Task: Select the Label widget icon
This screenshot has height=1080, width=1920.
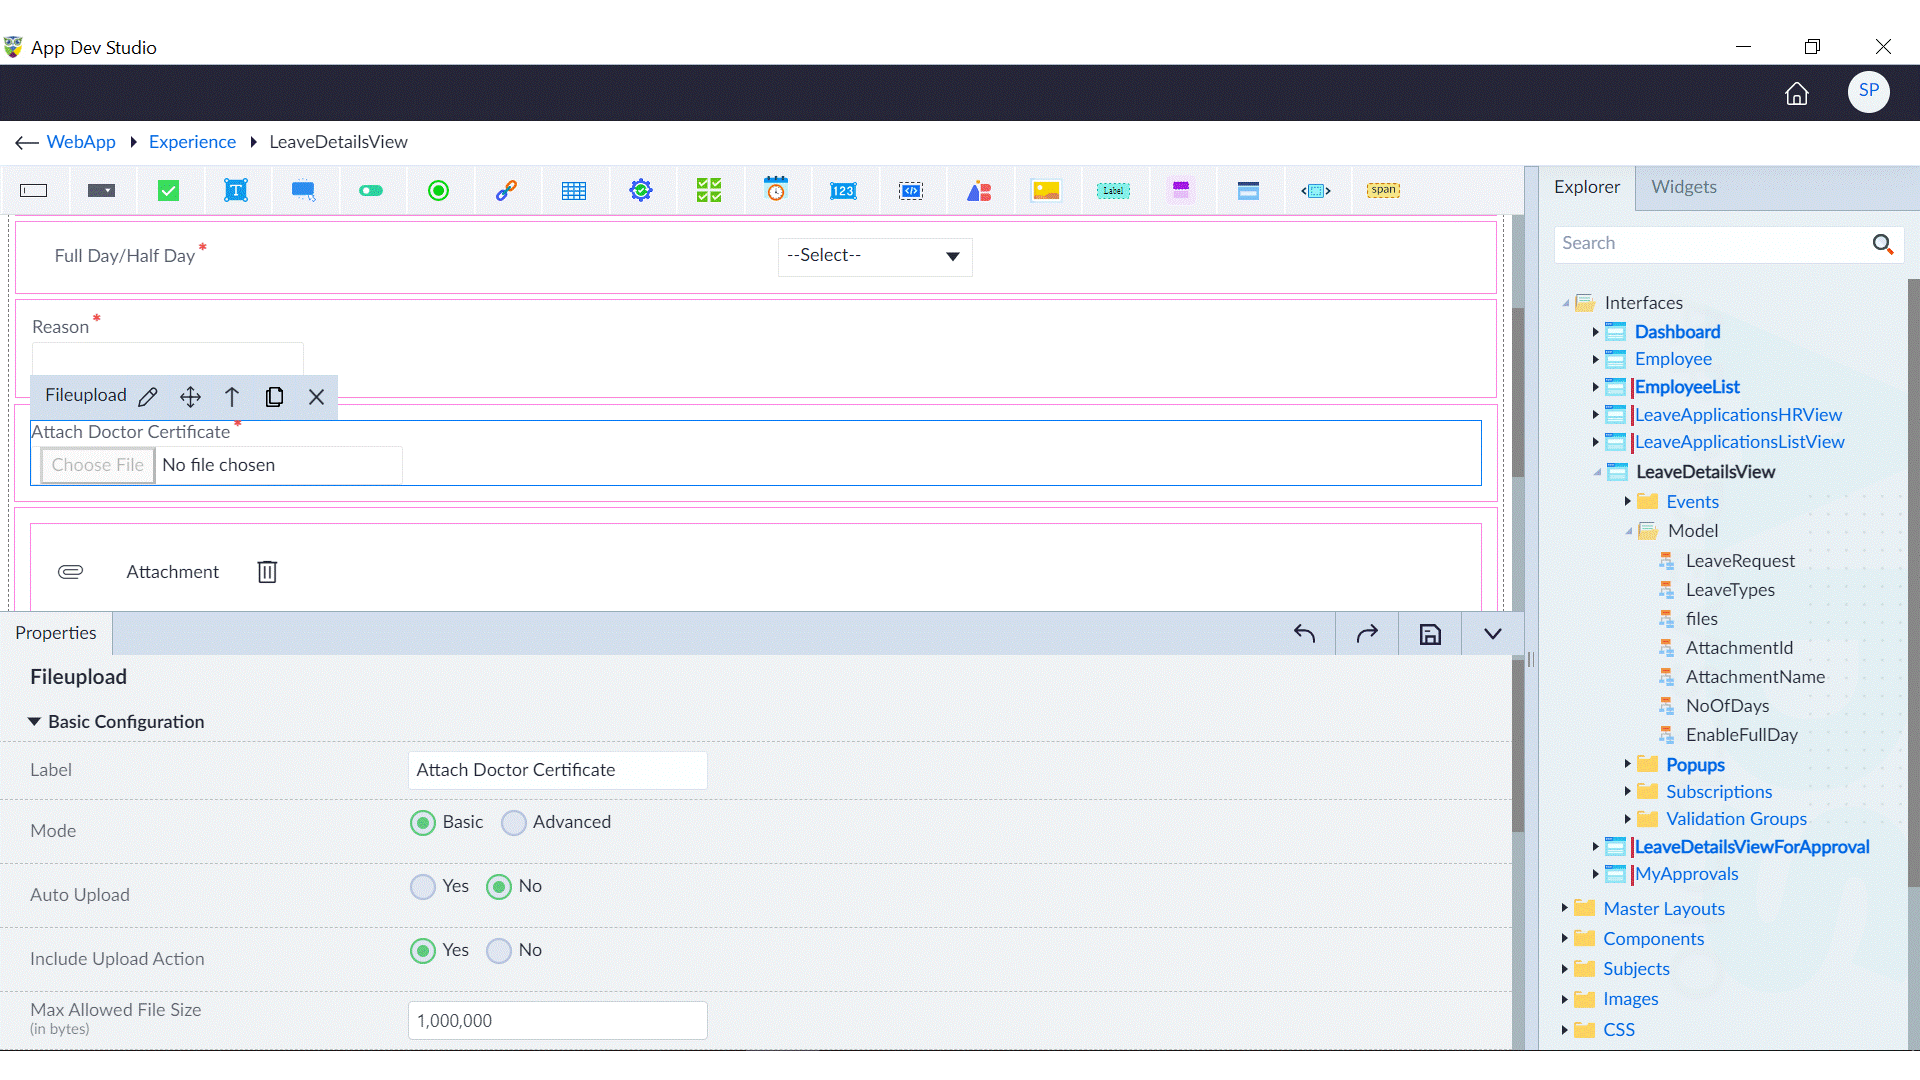Action: click(1113, 191)
